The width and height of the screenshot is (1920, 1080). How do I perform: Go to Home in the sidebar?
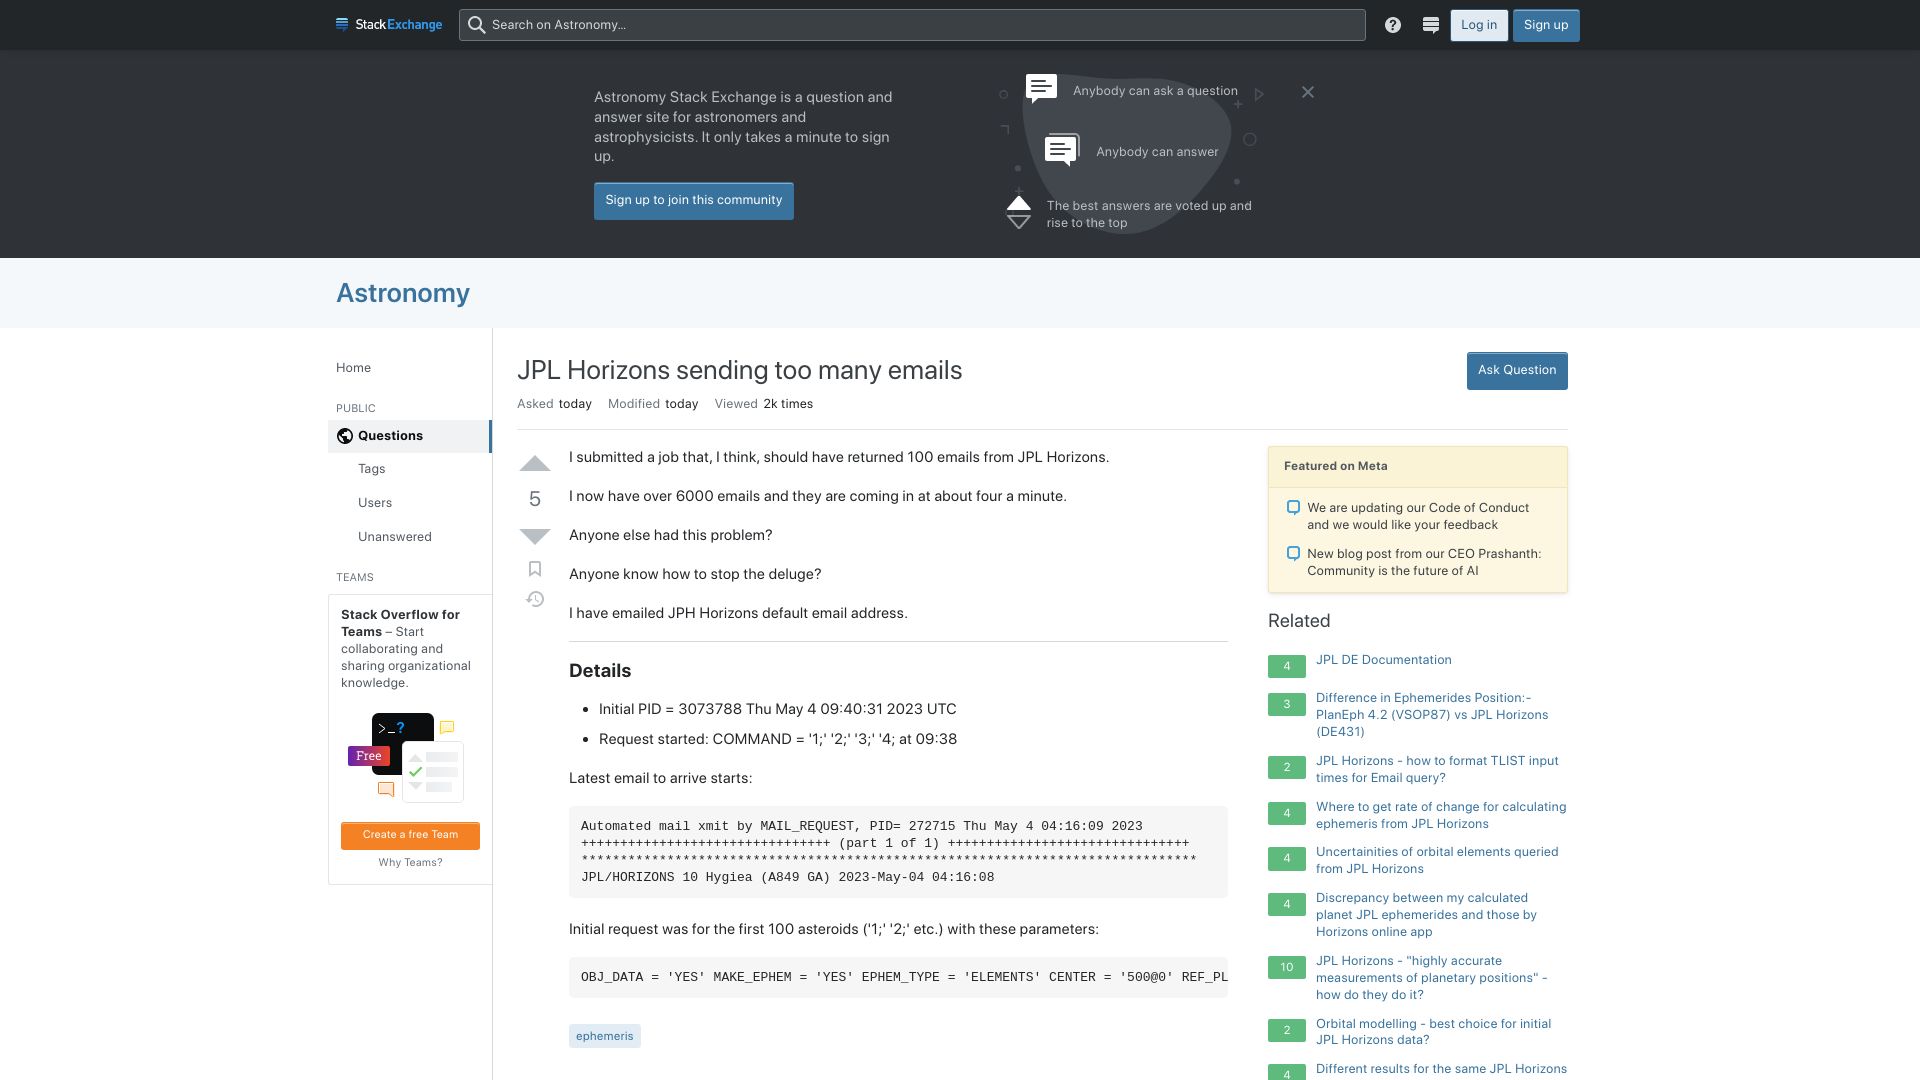click(353, 368)
